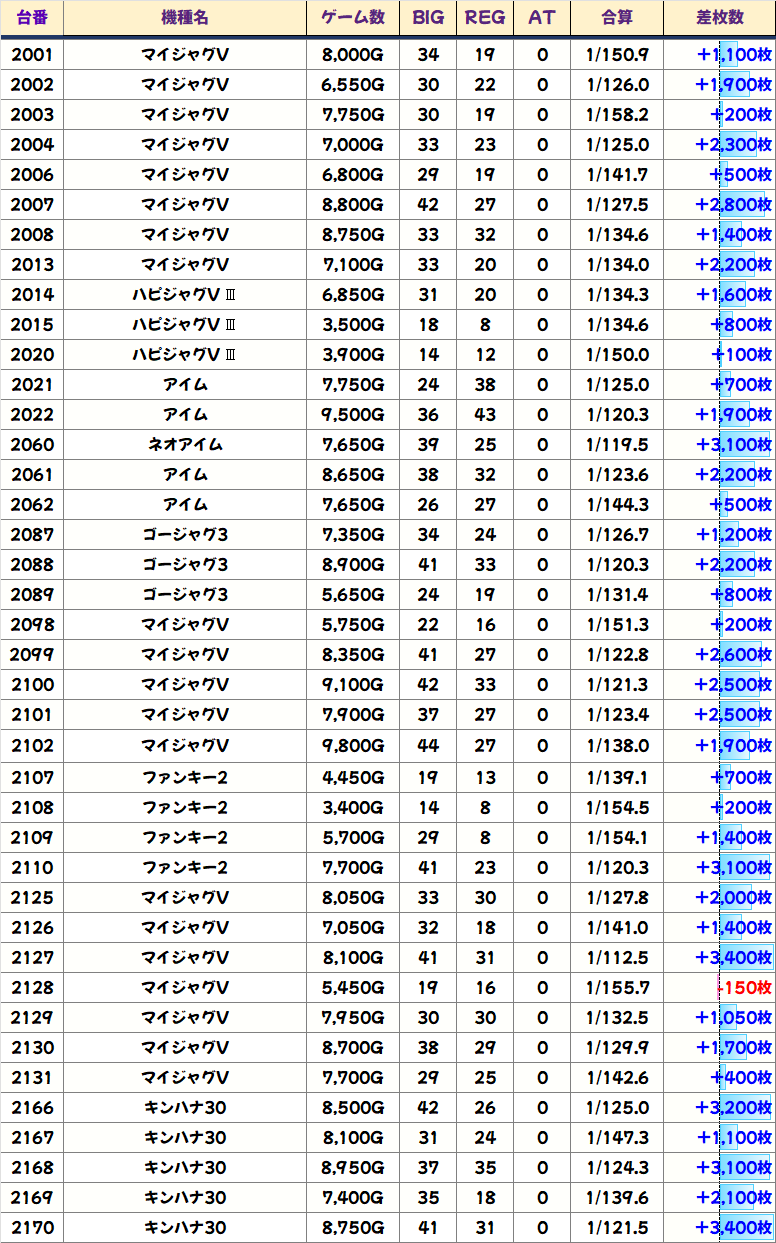Click the 差枚数 column header

[x=719, y=18]
